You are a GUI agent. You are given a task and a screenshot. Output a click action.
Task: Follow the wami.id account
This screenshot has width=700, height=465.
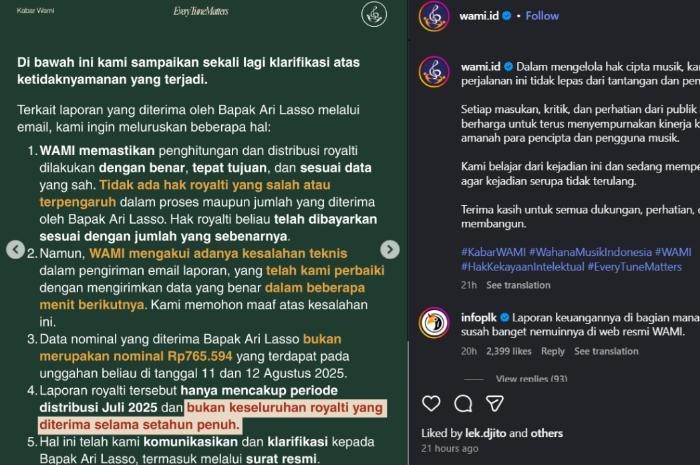(542, 16)
